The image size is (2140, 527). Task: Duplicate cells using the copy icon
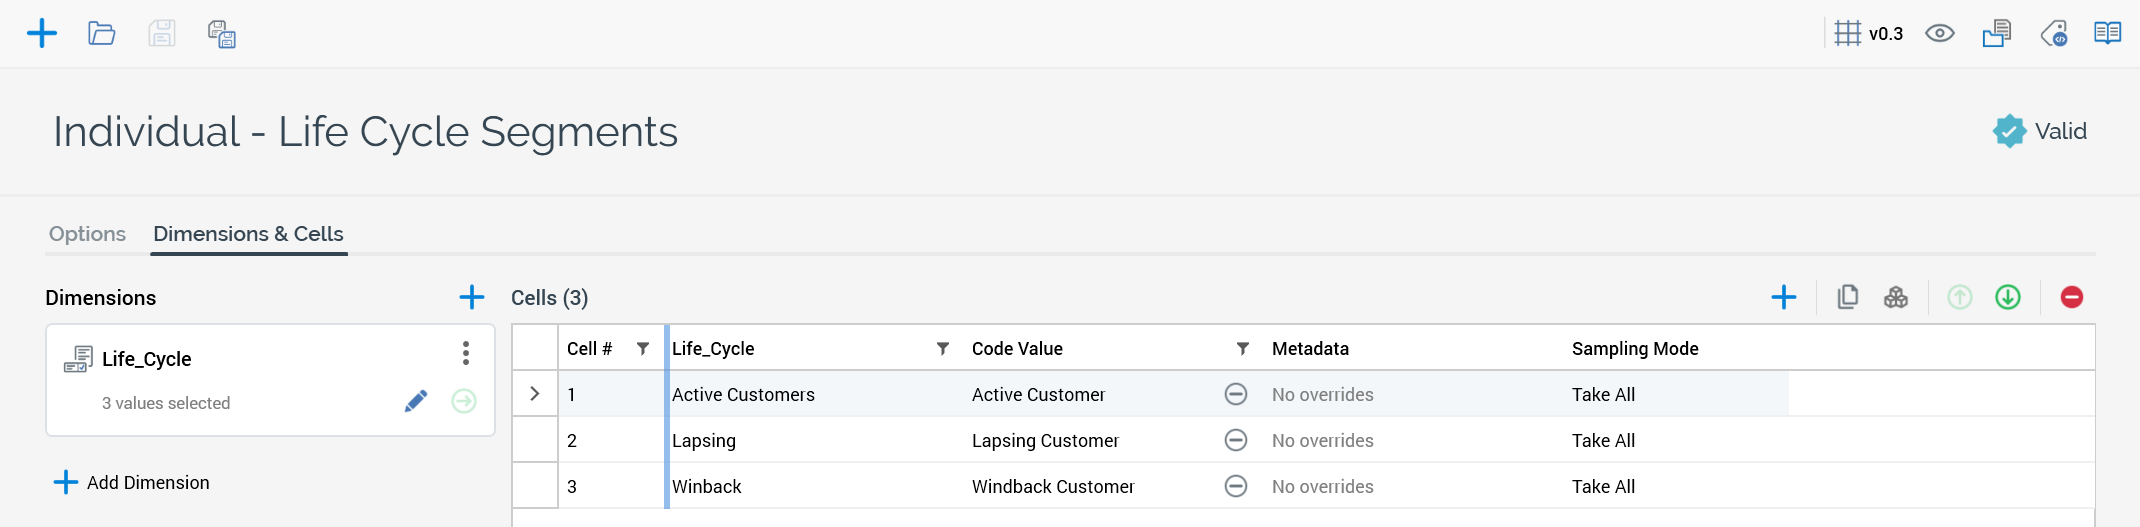[1847, 297]
